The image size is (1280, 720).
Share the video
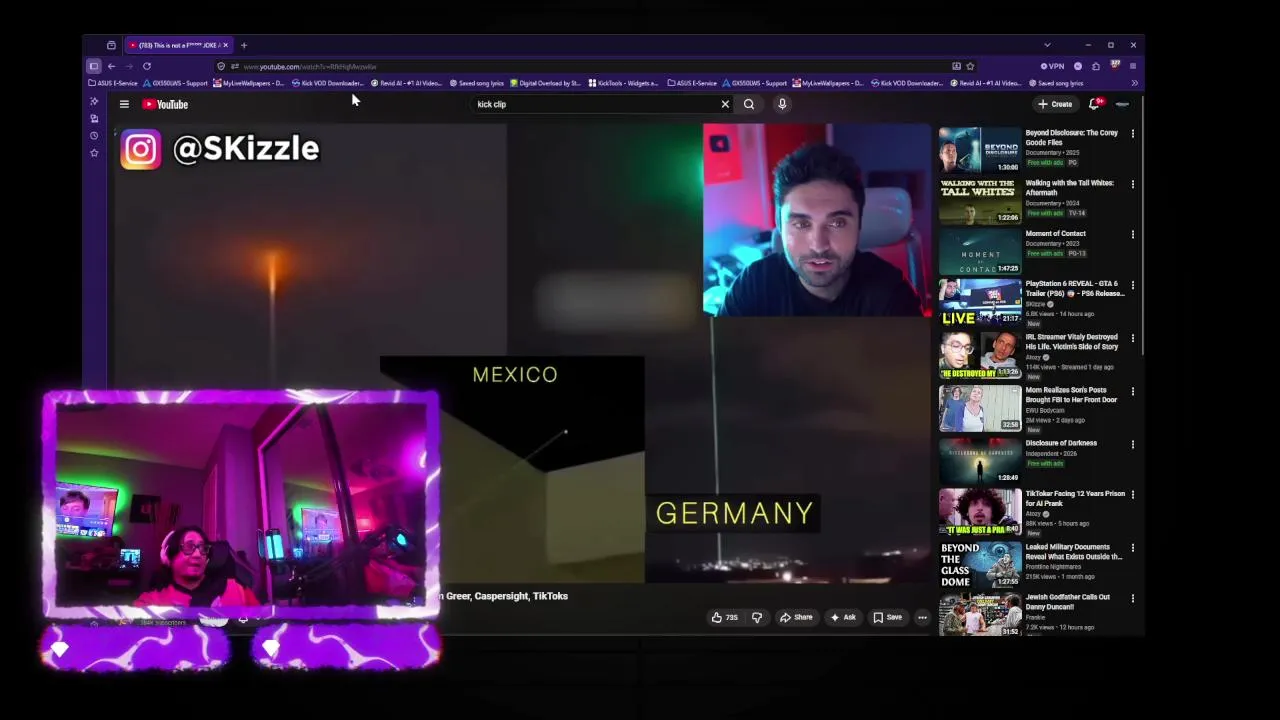click(796, 617)
